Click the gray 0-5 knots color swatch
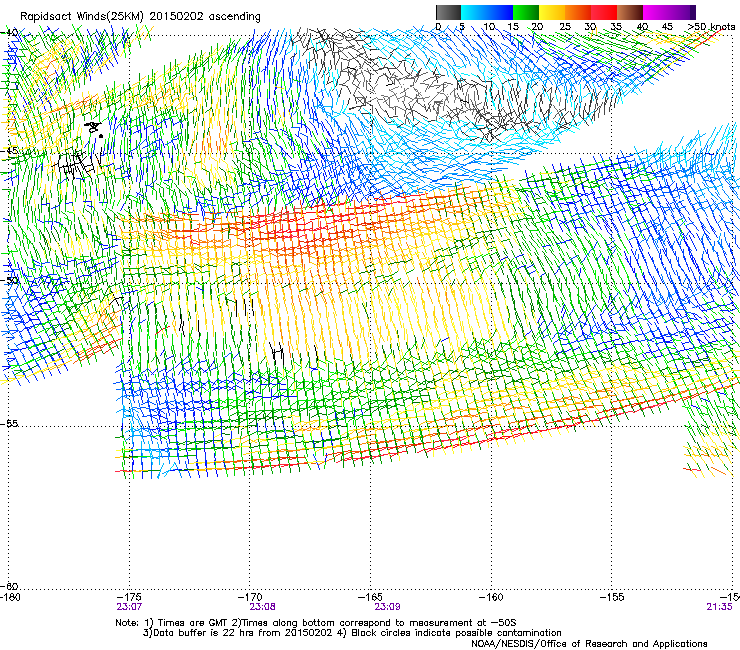740x650 pixels. [448, 12]
